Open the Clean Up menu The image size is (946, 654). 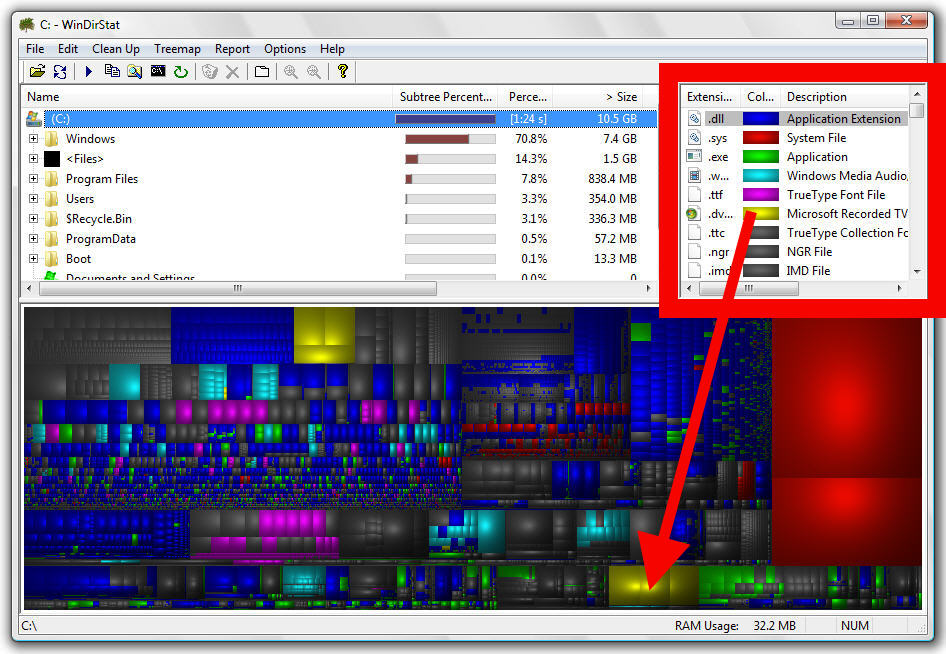[x=116, y=49]
